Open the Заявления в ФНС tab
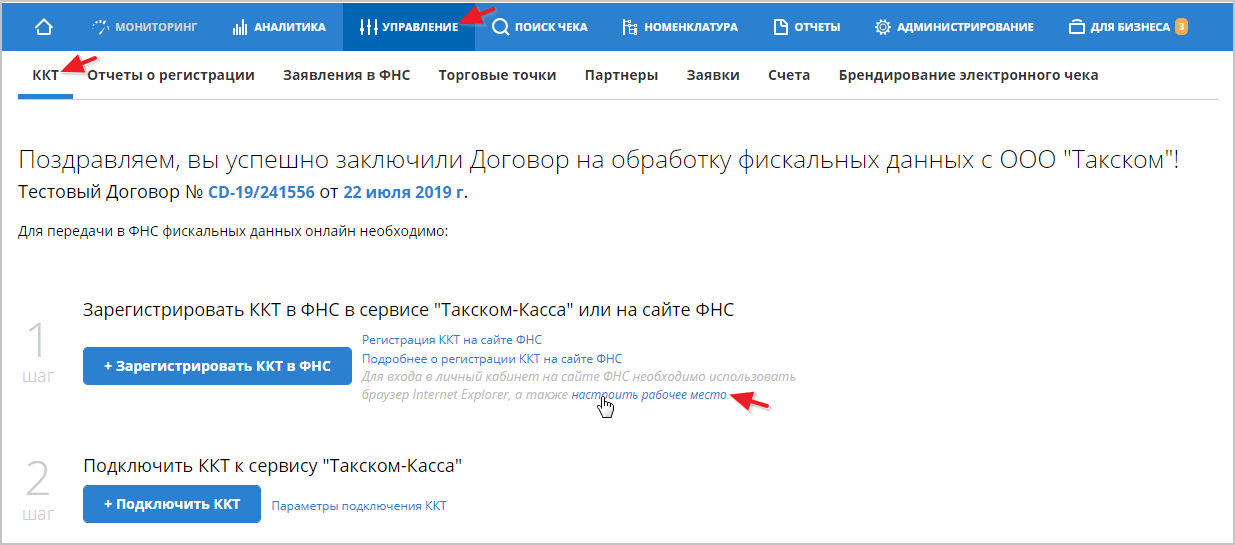 [x=346, y=75]
